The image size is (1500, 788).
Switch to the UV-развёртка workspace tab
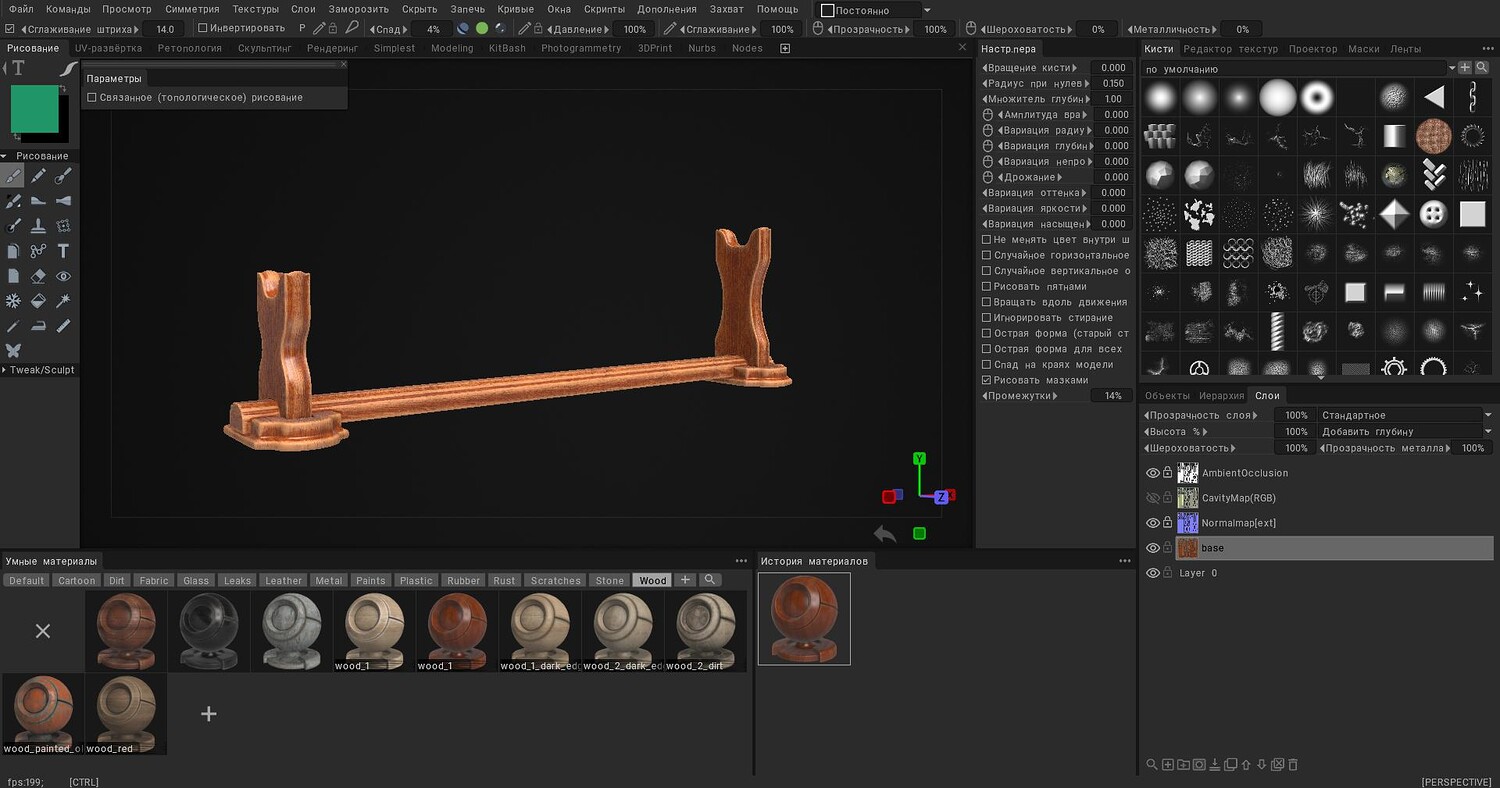108,48
